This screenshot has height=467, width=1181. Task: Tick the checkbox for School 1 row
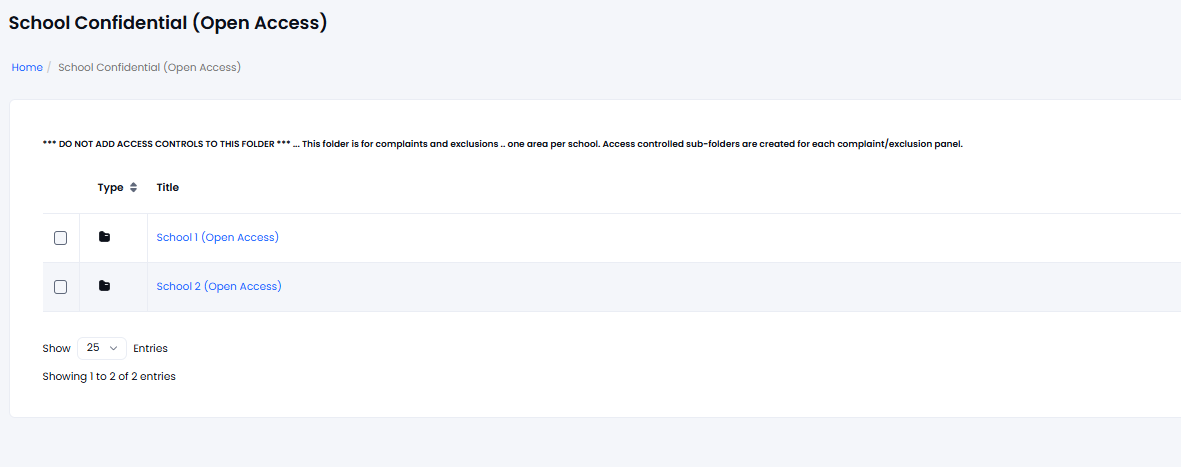tap(60, 238)
